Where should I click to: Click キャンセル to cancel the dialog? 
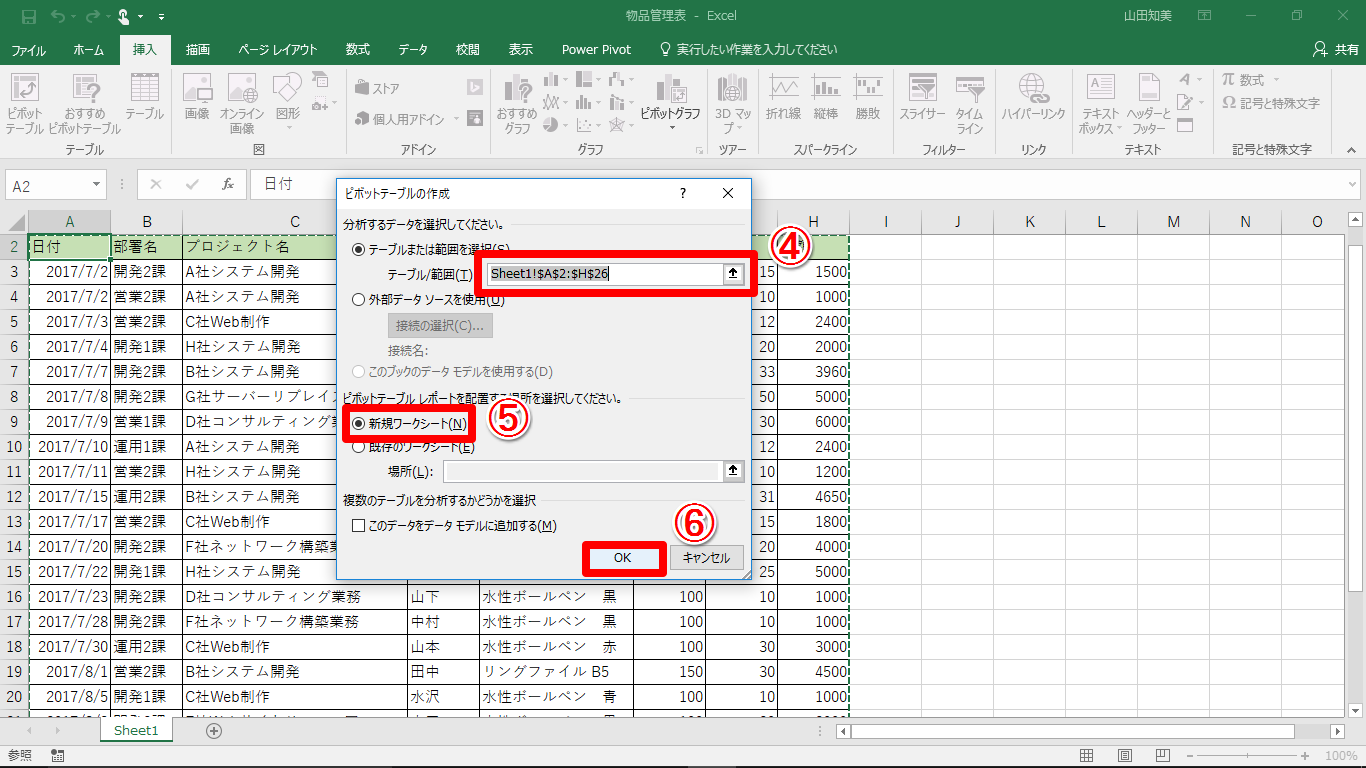[707, 558]
